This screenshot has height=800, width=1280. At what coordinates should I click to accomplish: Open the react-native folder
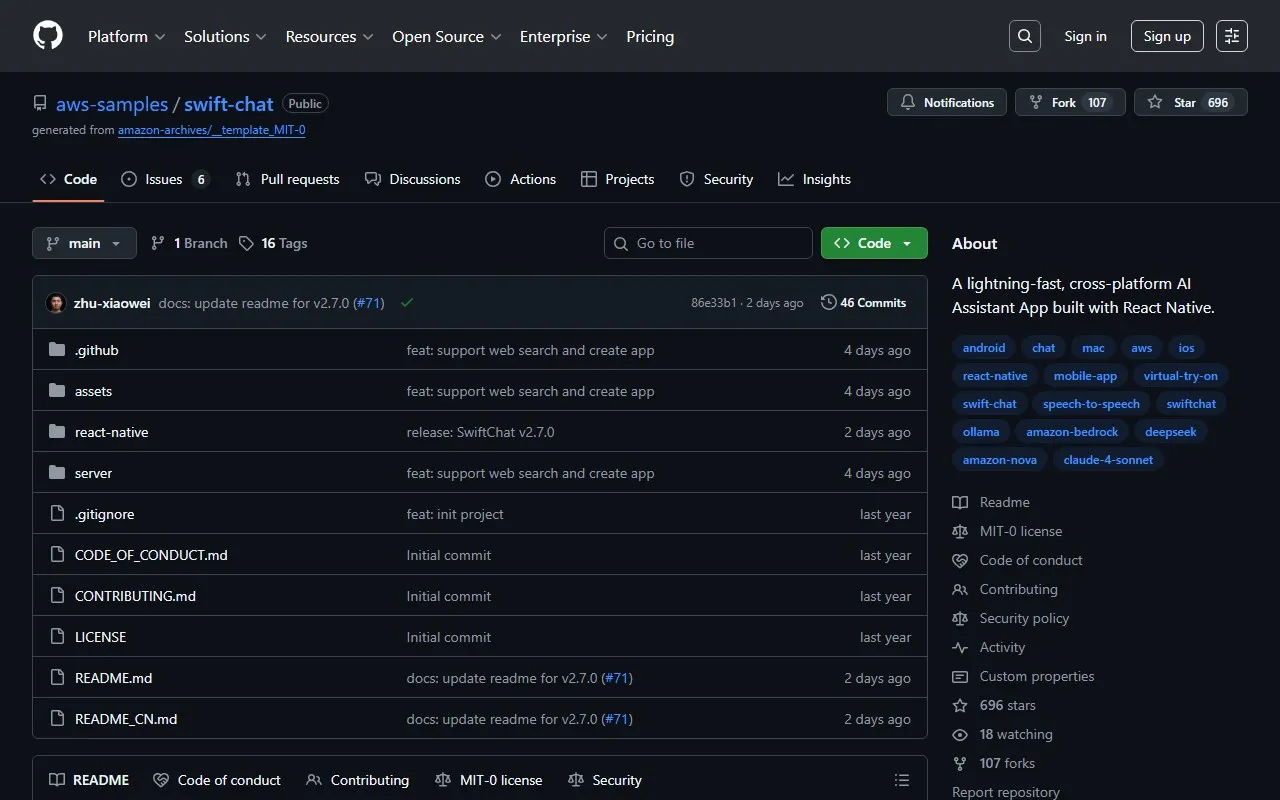[111, 432]
